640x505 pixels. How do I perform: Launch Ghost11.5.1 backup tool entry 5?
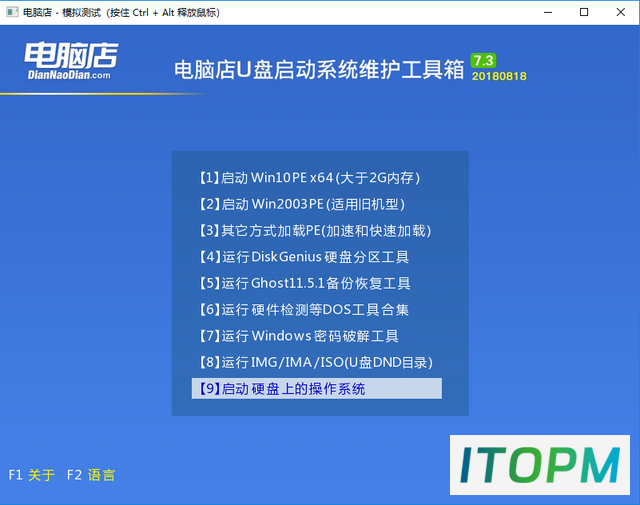tap(304, 283)
